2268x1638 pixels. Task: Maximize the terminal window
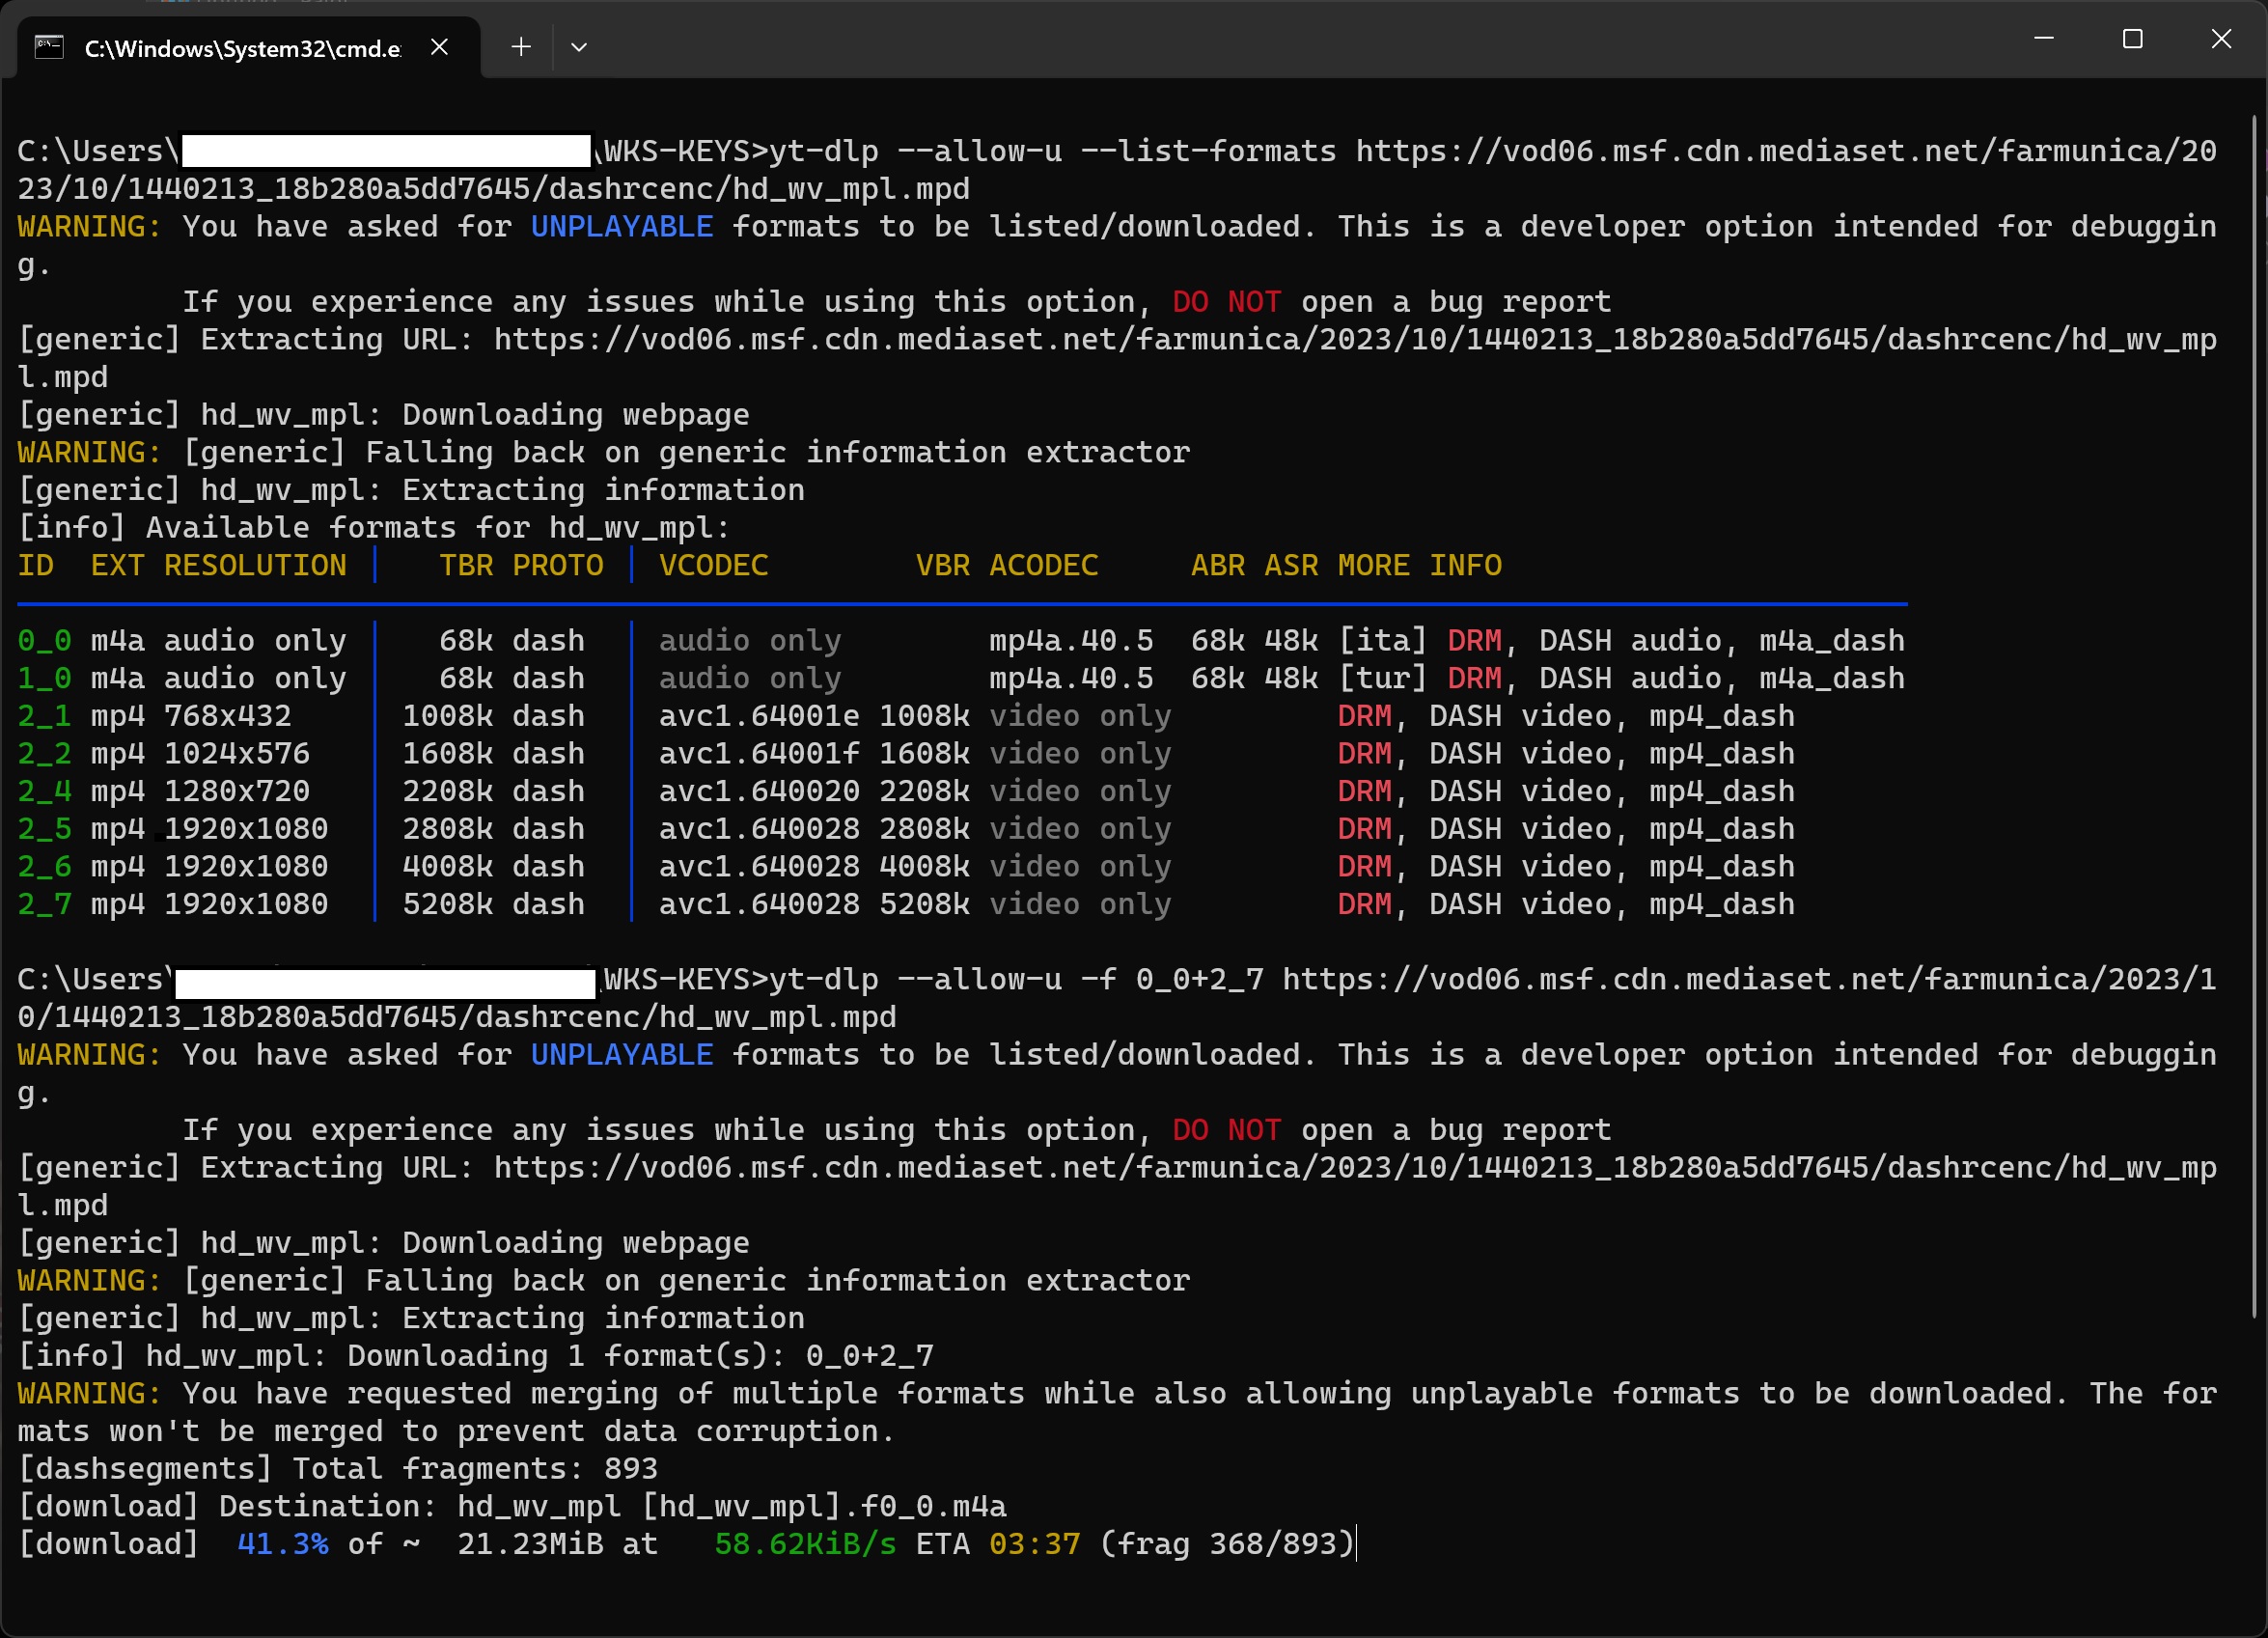pyautogui.click(x=2133, y=39)
